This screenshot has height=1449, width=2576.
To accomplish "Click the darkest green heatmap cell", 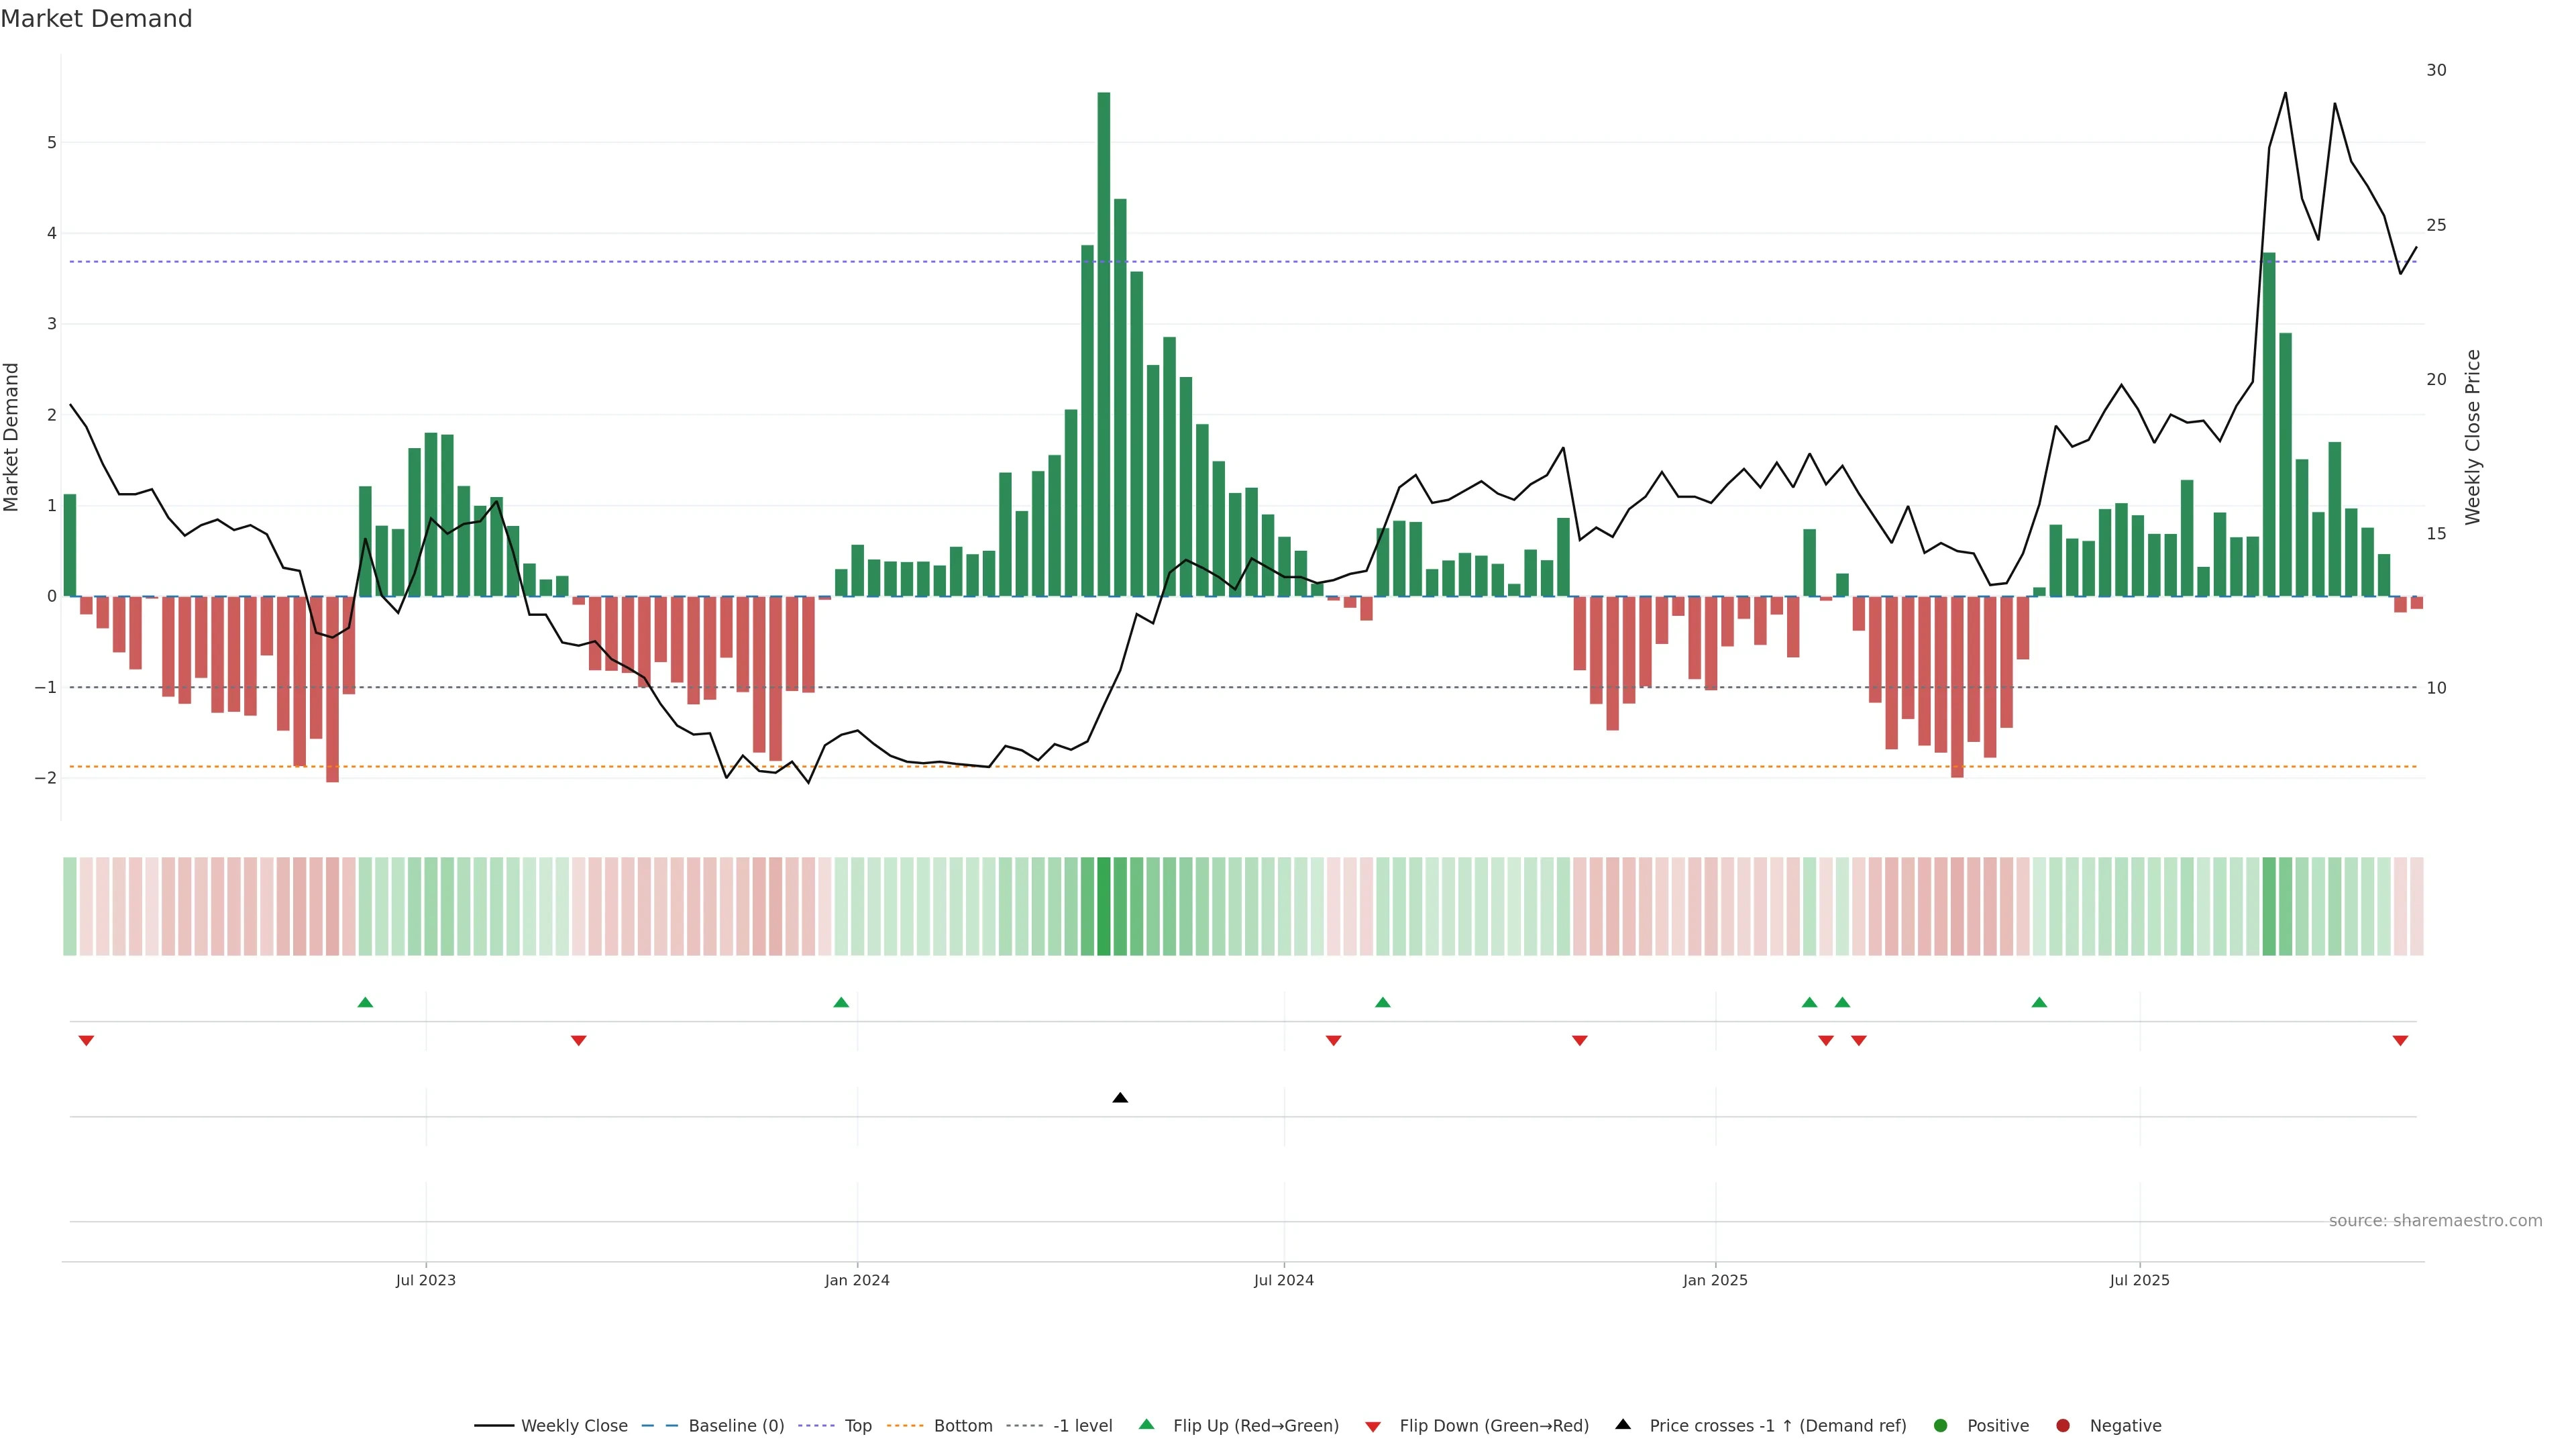I will tap(1104, 906).
